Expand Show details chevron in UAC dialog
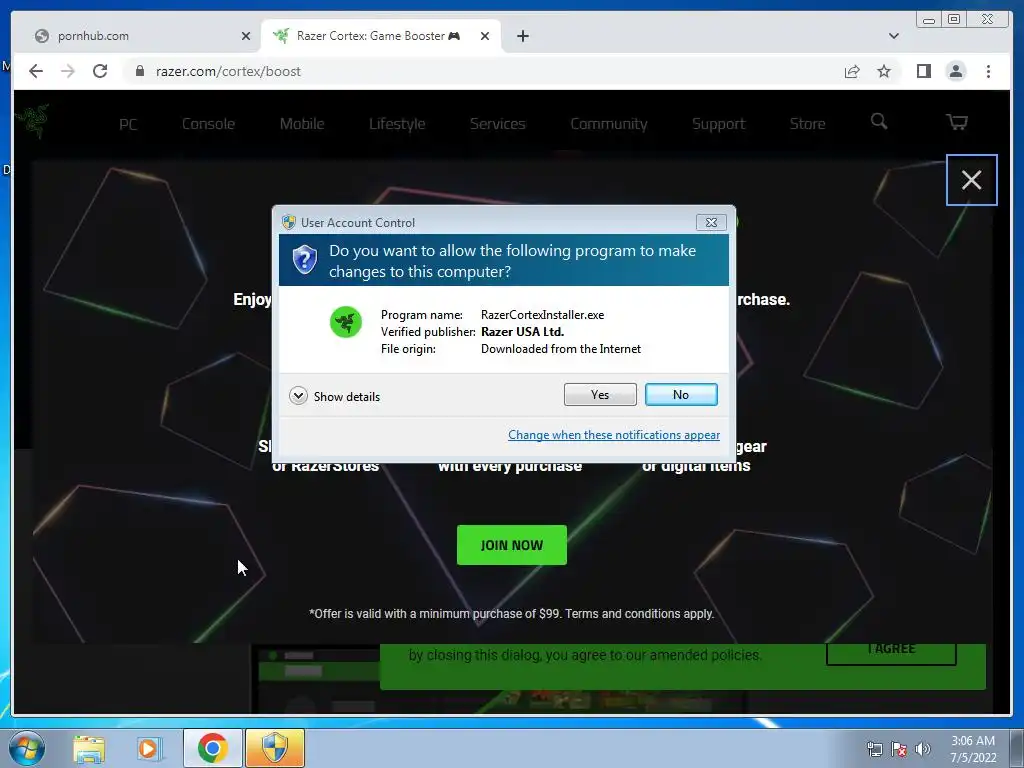1024x768 pixels. point(298,396)
